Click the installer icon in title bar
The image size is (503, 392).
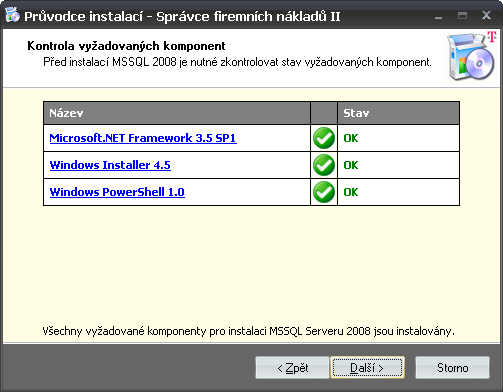pyautogui.click(x=12, y=15)
